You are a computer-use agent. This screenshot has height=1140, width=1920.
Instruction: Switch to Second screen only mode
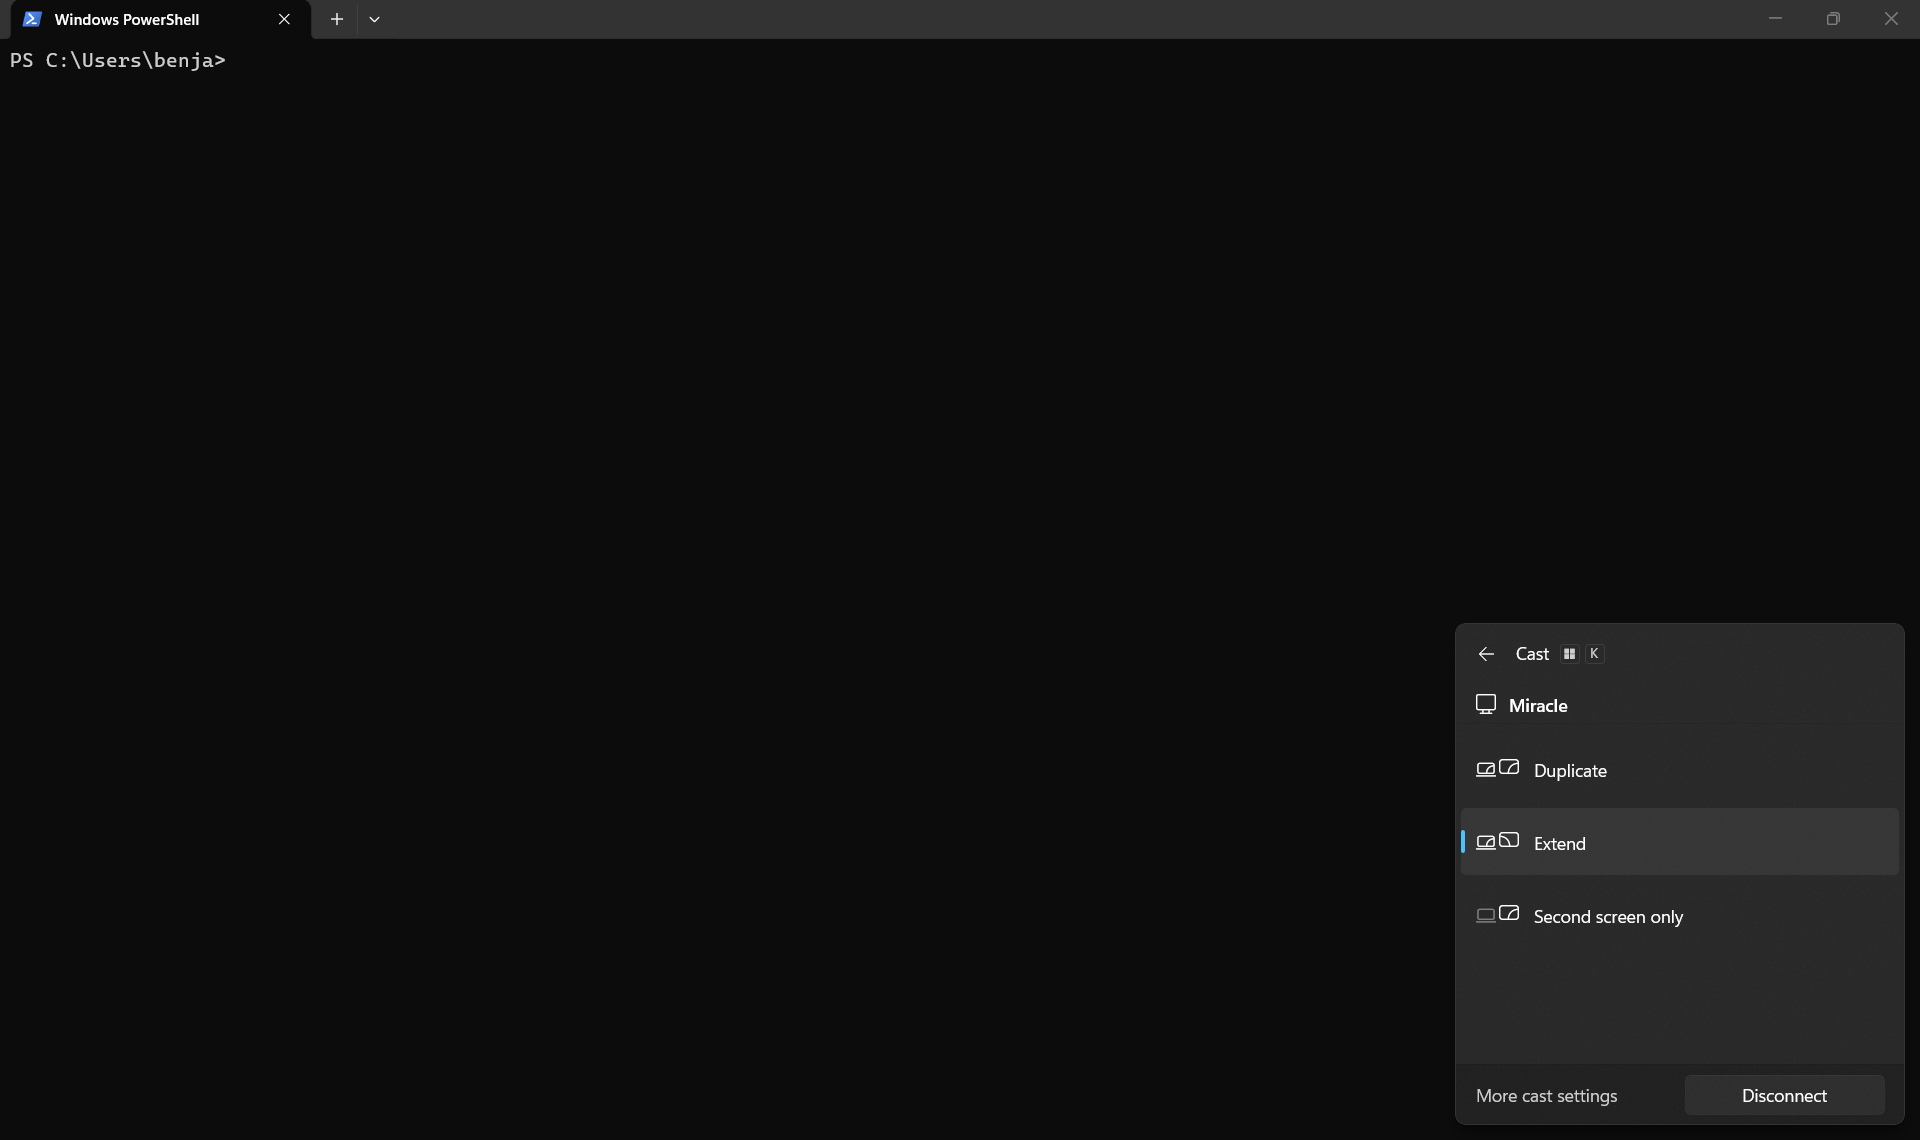tap(1608, 917)
